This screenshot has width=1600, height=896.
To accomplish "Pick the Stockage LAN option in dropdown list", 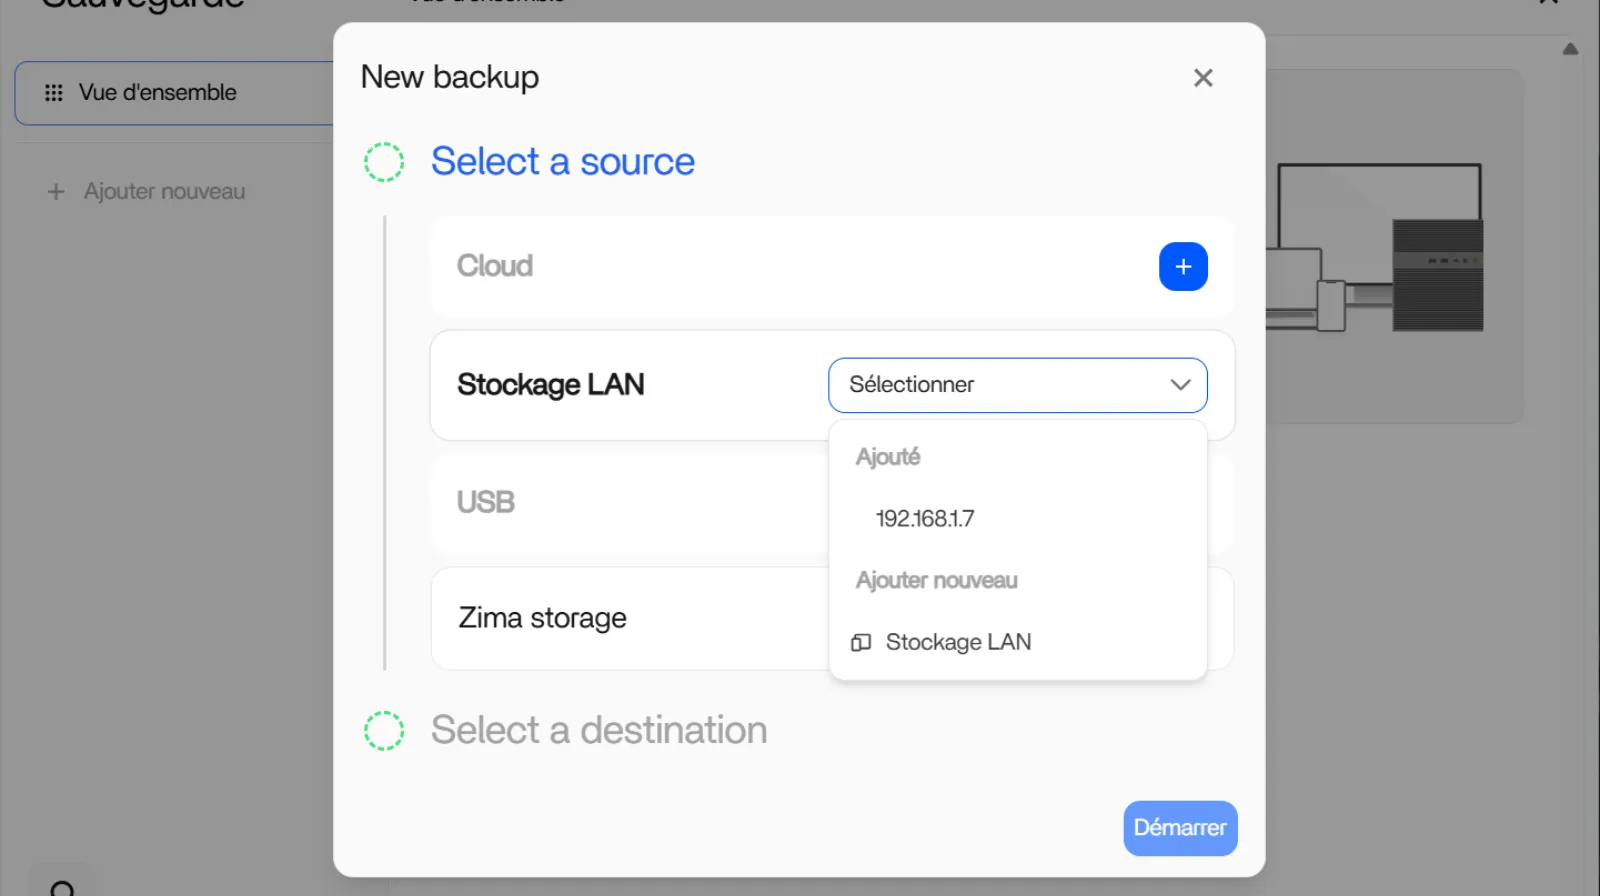I will (x=957, y=642).
